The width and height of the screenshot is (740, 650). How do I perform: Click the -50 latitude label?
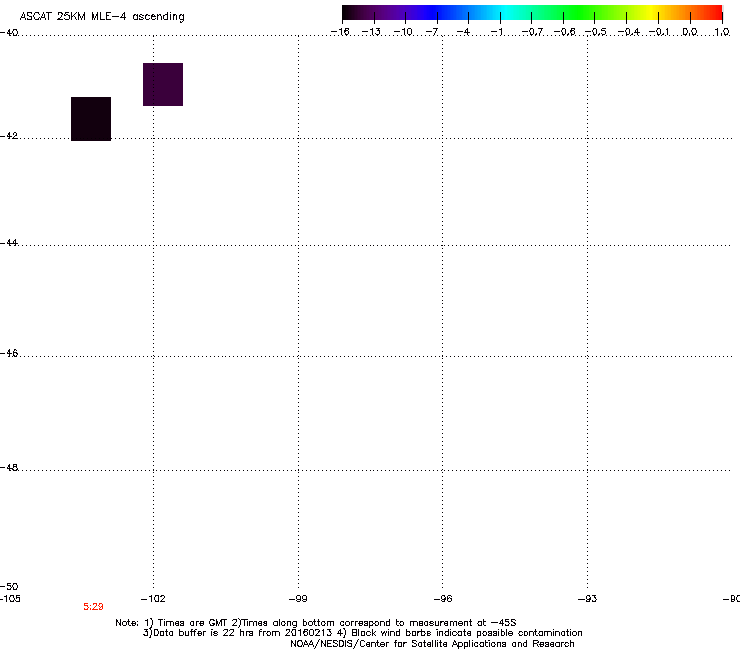pyautogui.click(x=9, y=586)
